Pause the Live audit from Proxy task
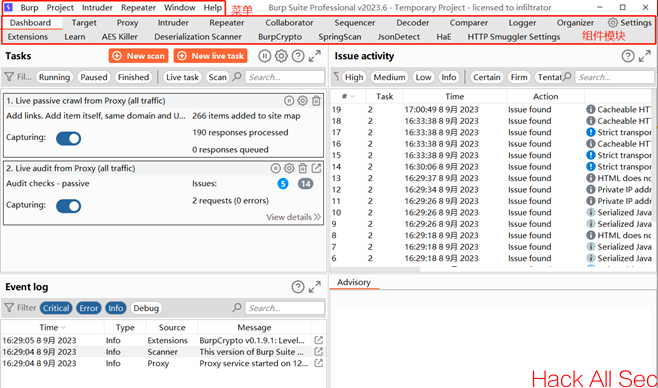This screenshot has width=658, height=388. pyautogui.click(x=275, y=168)
